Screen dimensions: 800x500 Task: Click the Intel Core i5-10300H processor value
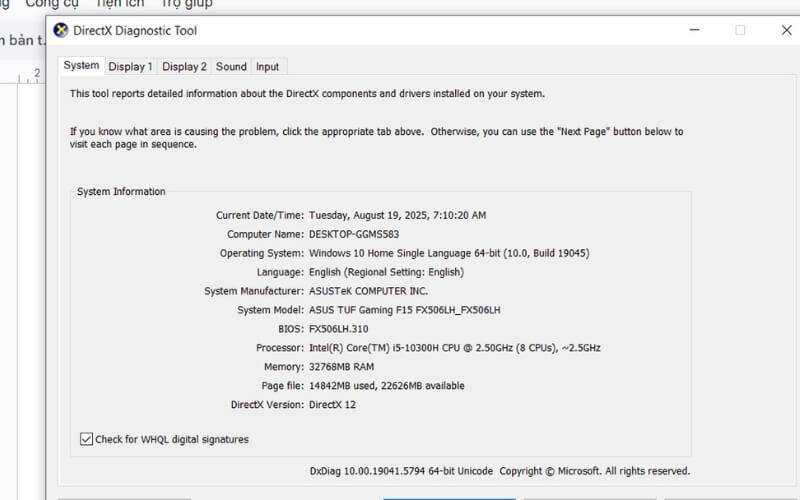pos(454,348)
